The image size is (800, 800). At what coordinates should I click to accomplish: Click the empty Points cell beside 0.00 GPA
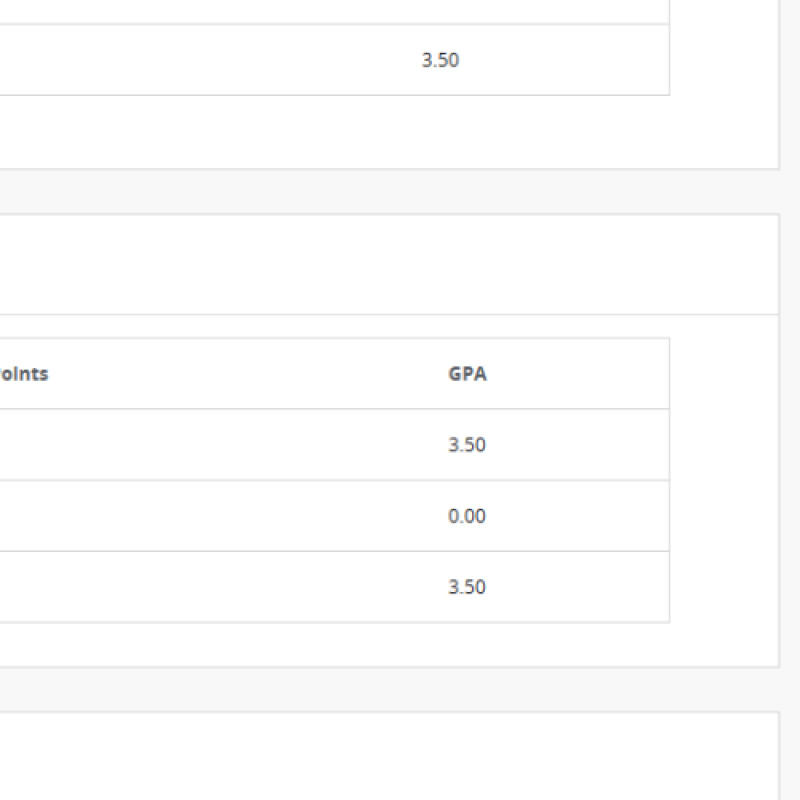[x=200, y=516]
